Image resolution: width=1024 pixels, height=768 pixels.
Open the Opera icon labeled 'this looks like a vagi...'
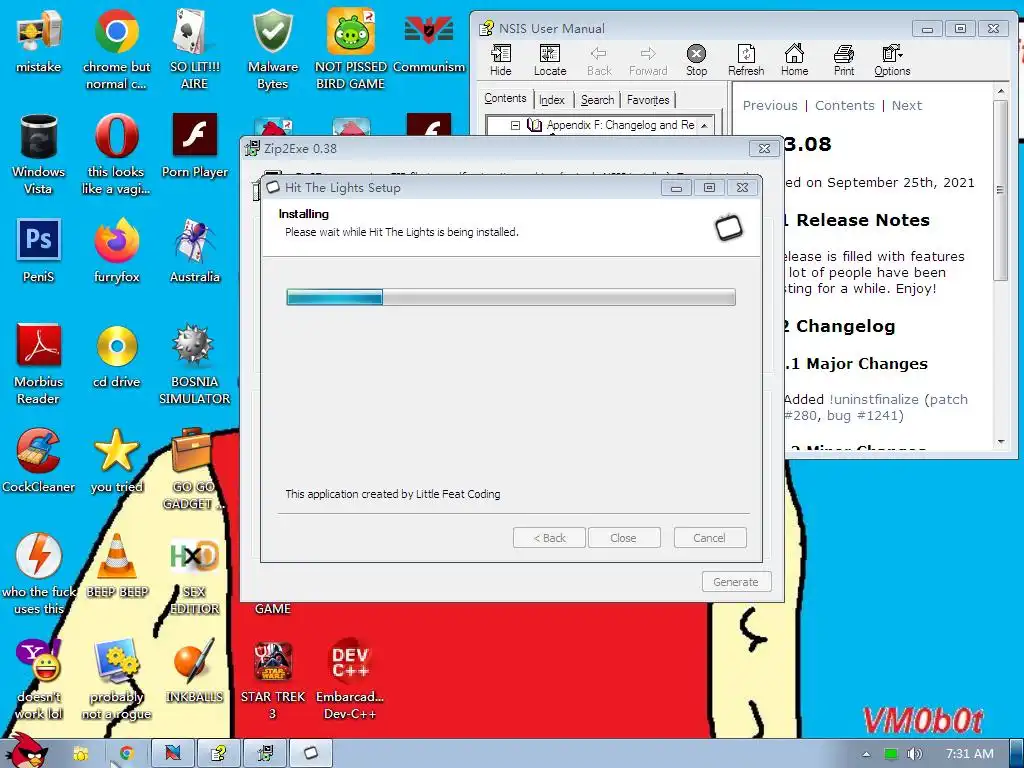click(116, 154)
